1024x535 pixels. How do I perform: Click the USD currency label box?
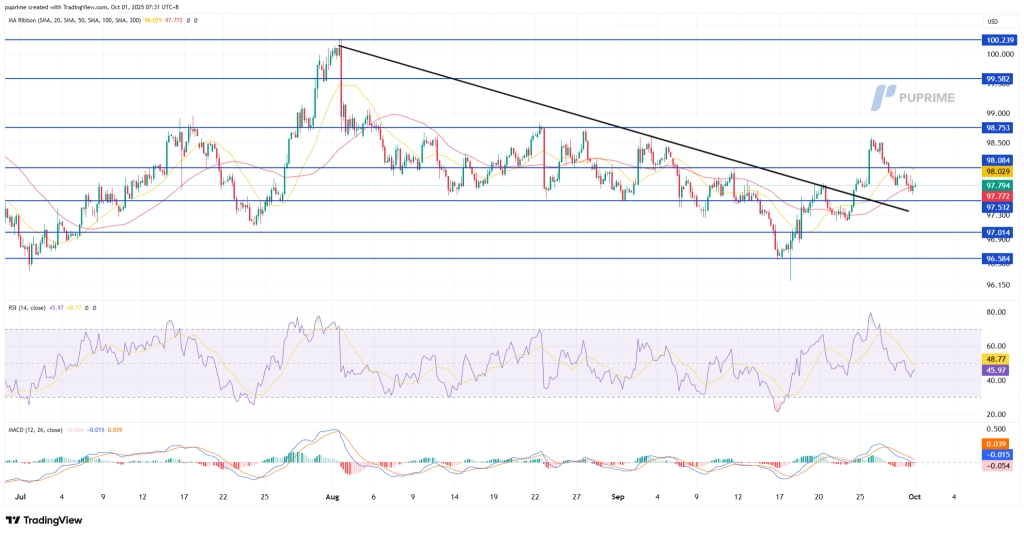992,21
